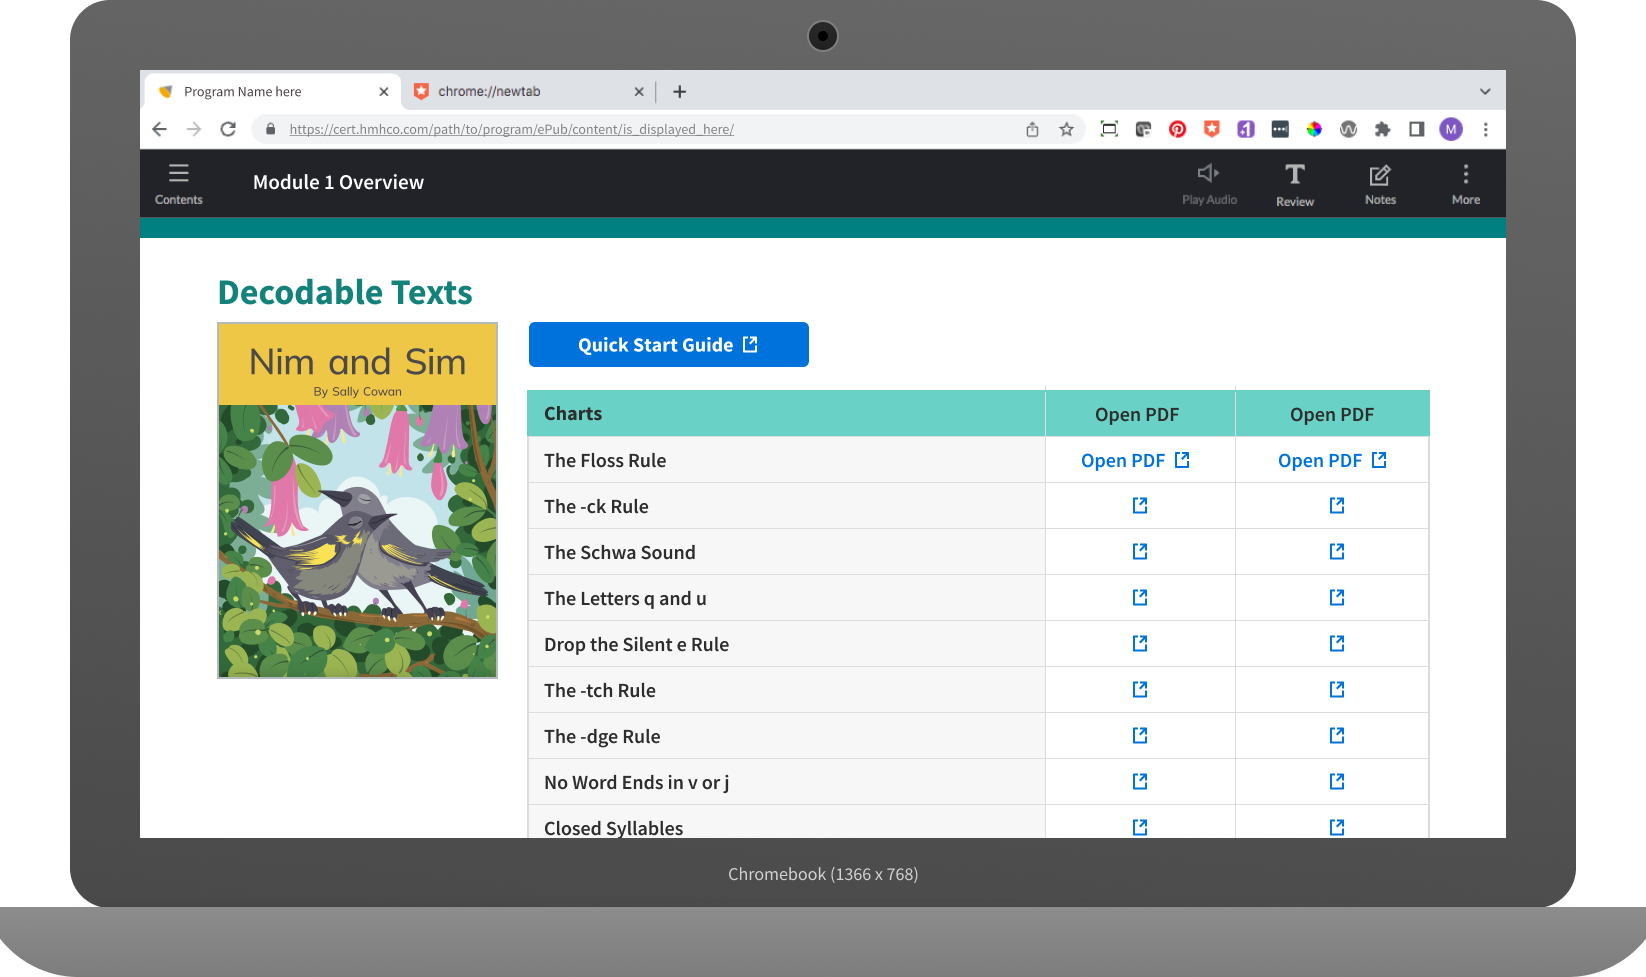Open first PDF for Closed Syllables
The image size is (1646, 977).
(x=1140, y=828)
